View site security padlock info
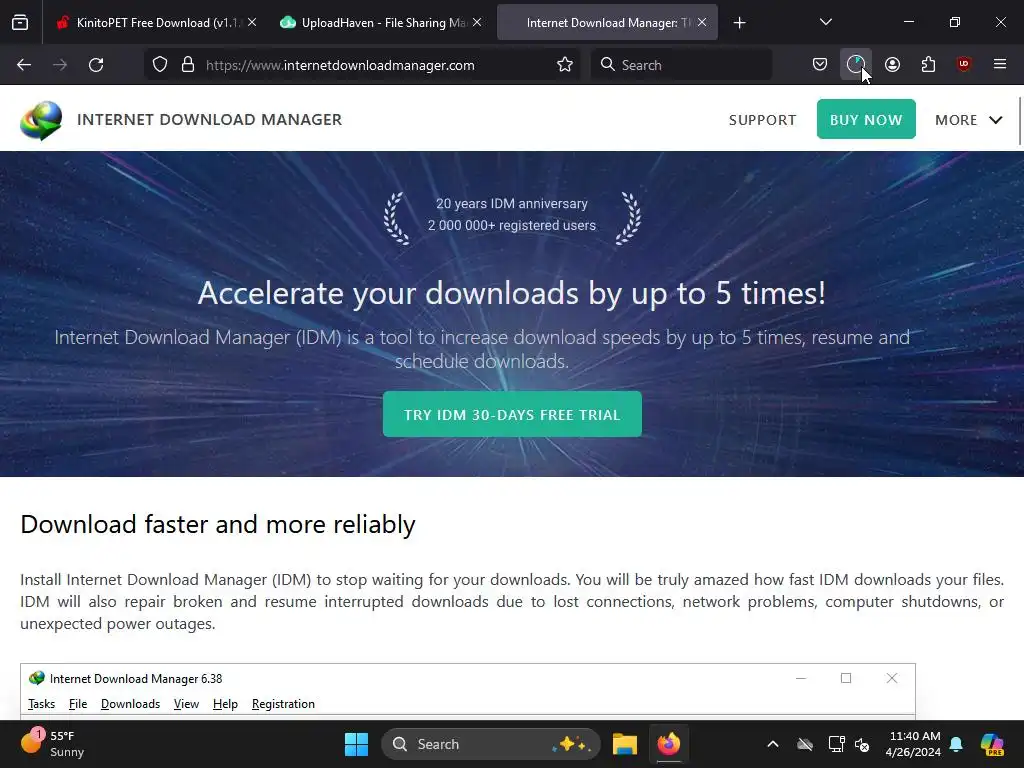The image size is (1024, 768). (x=188, y=65)
